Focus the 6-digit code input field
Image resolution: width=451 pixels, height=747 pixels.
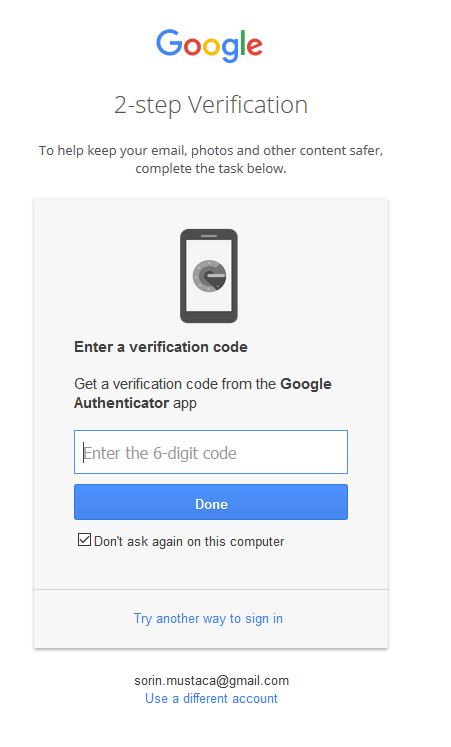[x=211, y=452]
